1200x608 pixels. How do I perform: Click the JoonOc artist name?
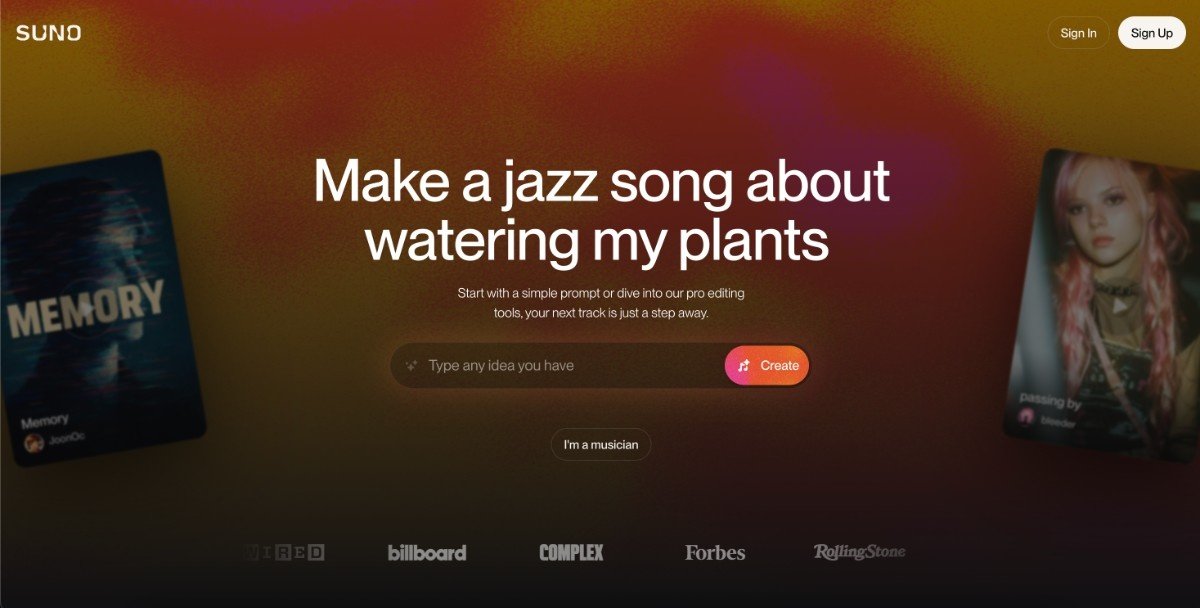click(65, 438)
